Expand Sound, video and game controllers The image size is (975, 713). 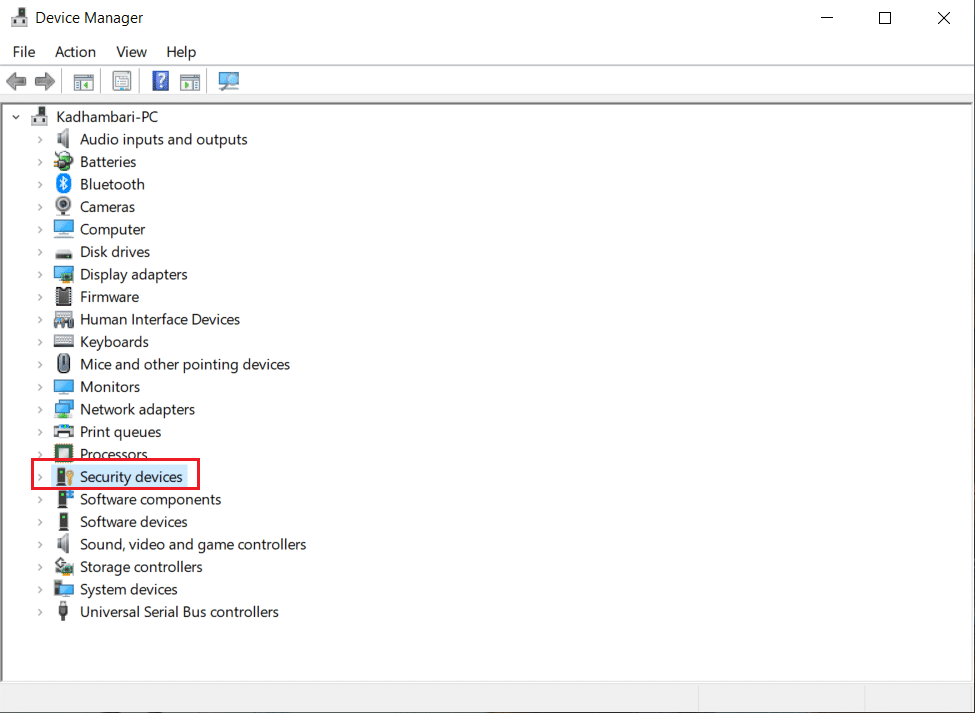pyautogui.click(x=40, y=545)
